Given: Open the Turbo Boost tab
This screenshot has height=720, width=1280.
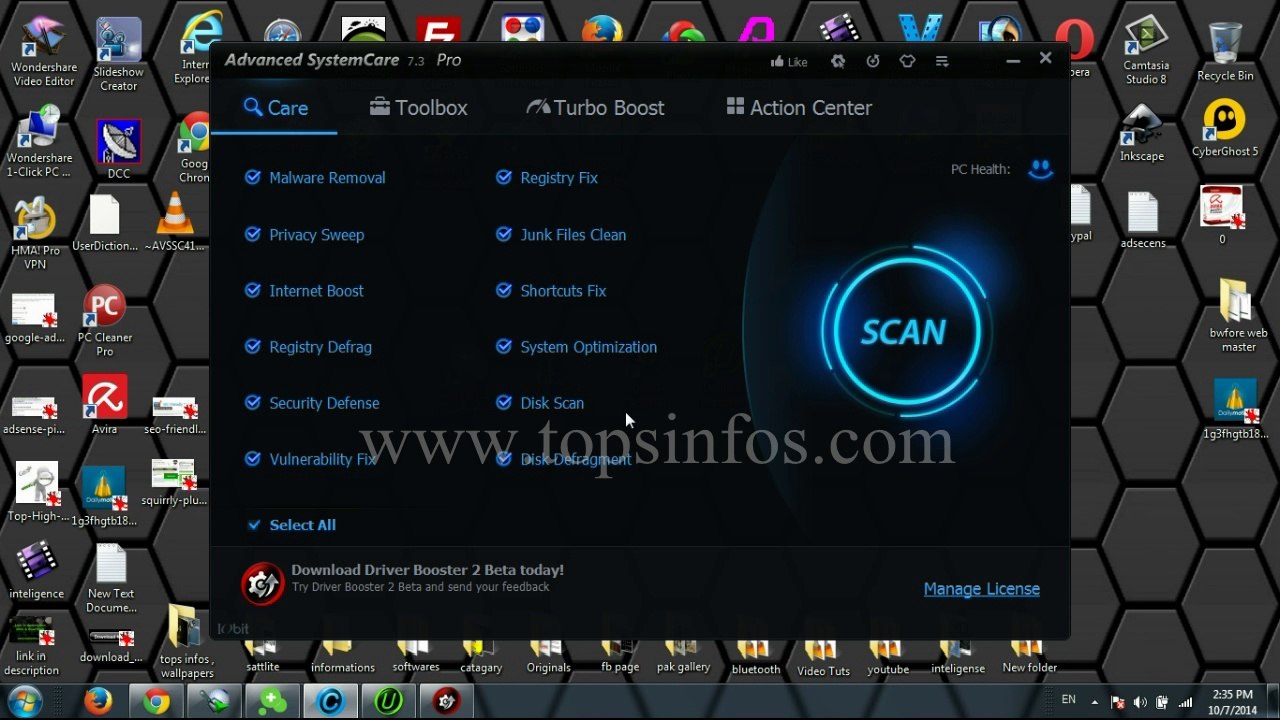Looking at the screenshot, I should coord(595,108).
